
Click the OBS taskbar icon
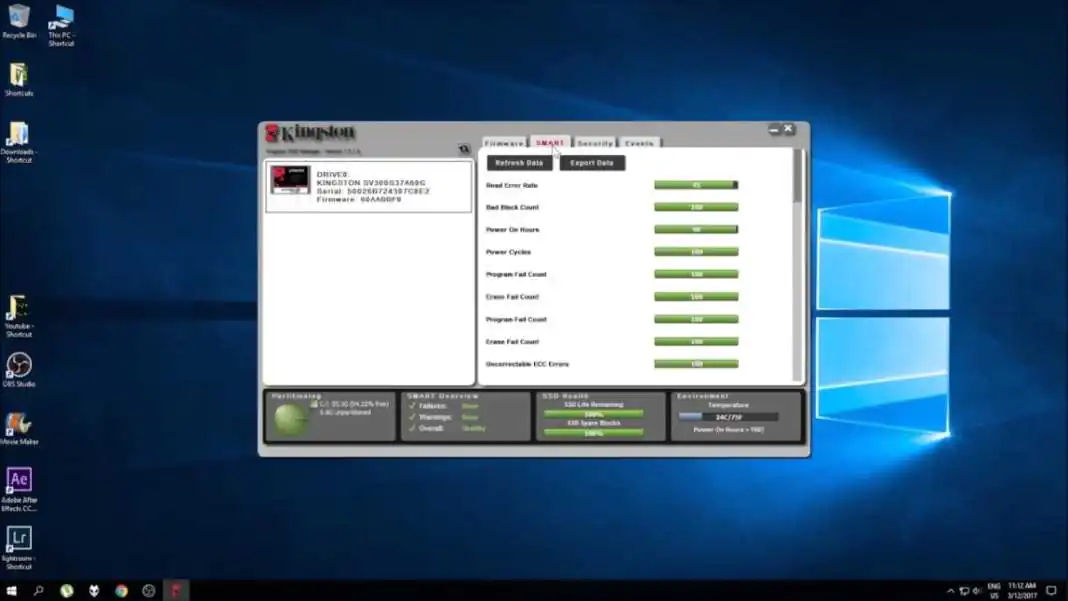coord(148,591)
